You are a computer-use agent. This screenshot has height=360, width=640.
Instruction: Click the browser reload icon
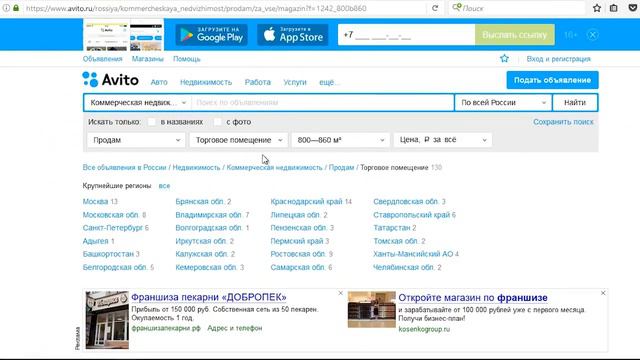pos(435,8)
